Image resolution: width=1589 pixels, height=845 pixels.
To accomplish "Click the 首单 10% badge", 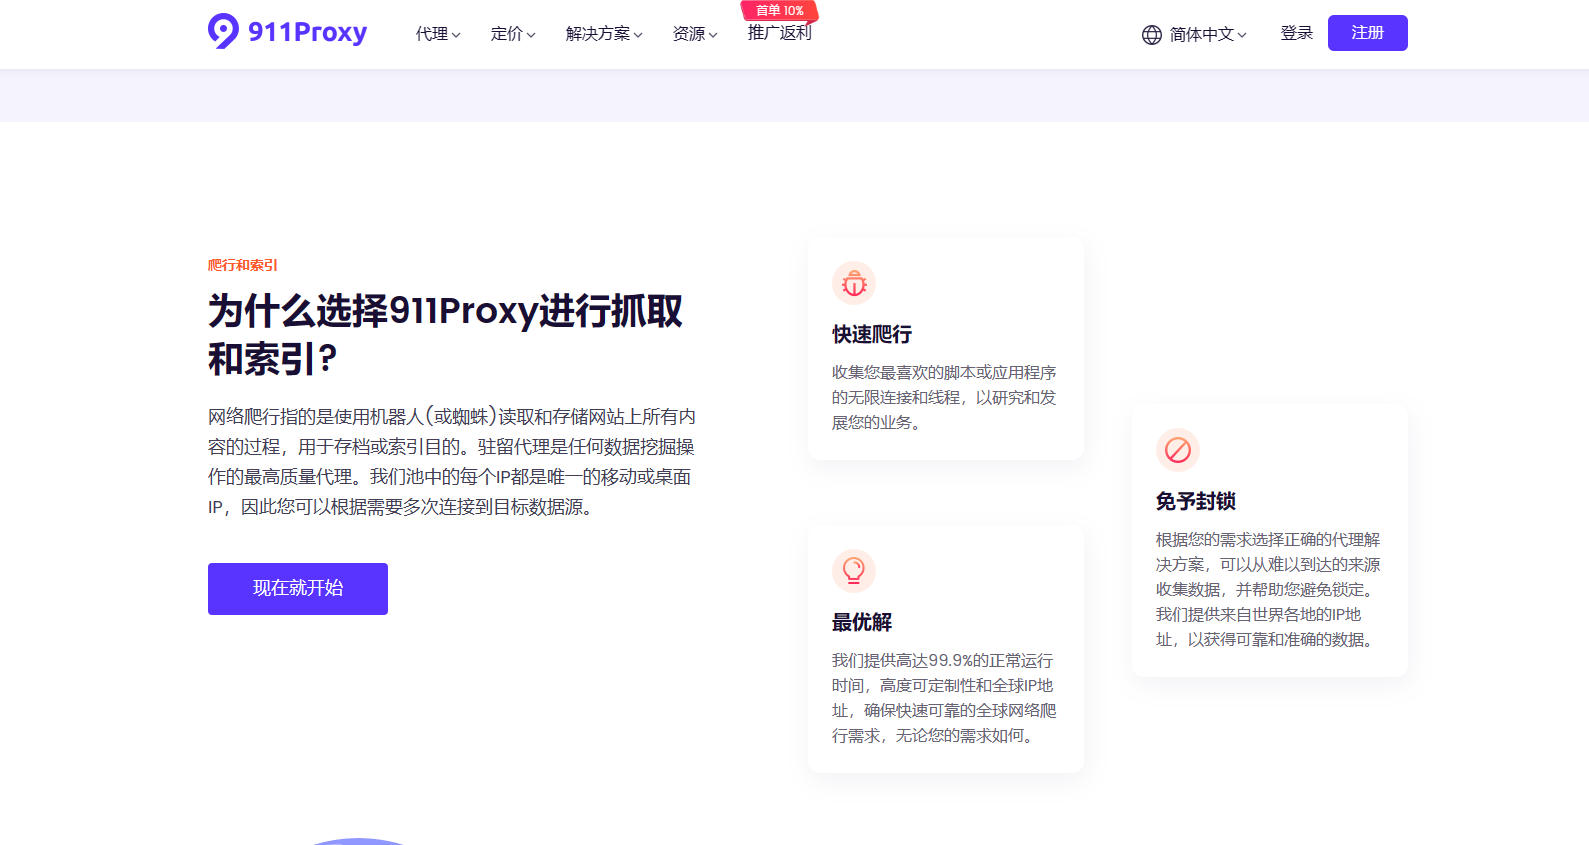I will (779, 10).
